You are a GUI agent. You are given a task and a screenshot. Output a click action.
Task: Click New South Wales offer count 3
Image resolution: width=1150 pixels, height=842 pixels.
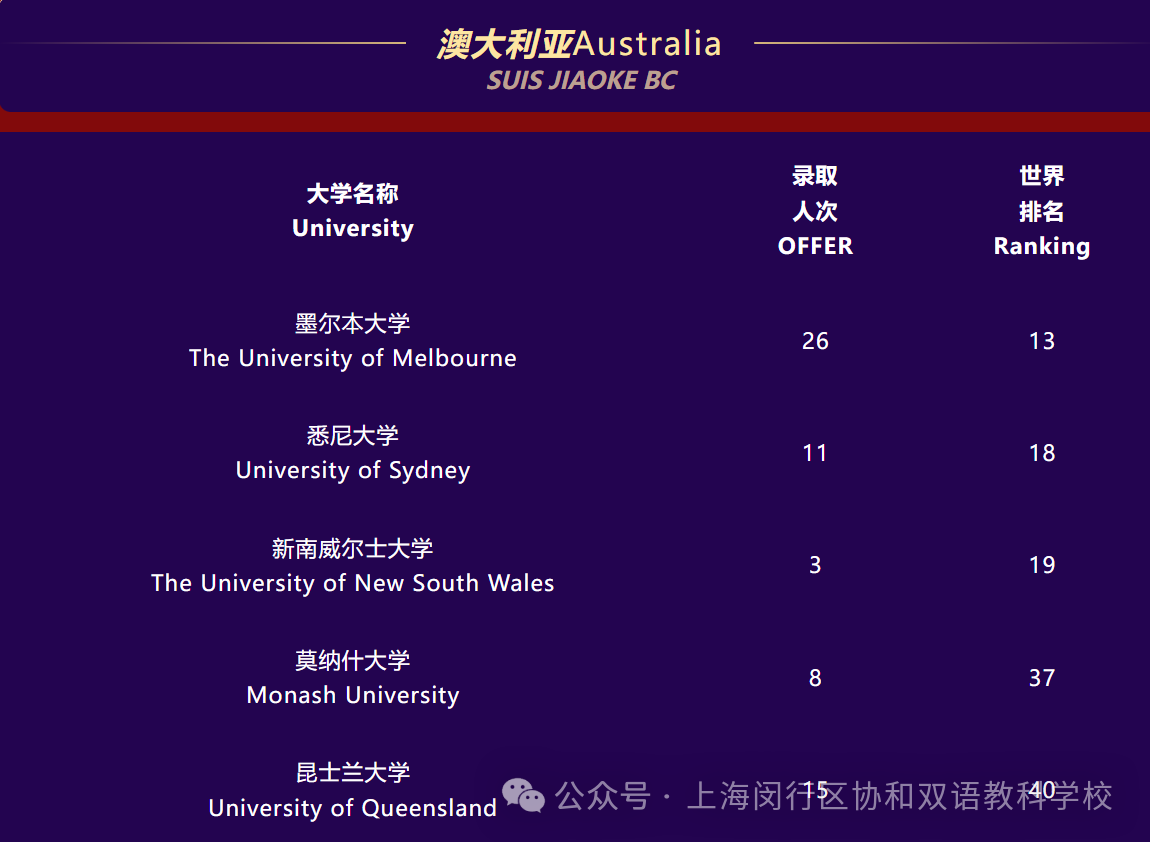(x=815, y=565)
